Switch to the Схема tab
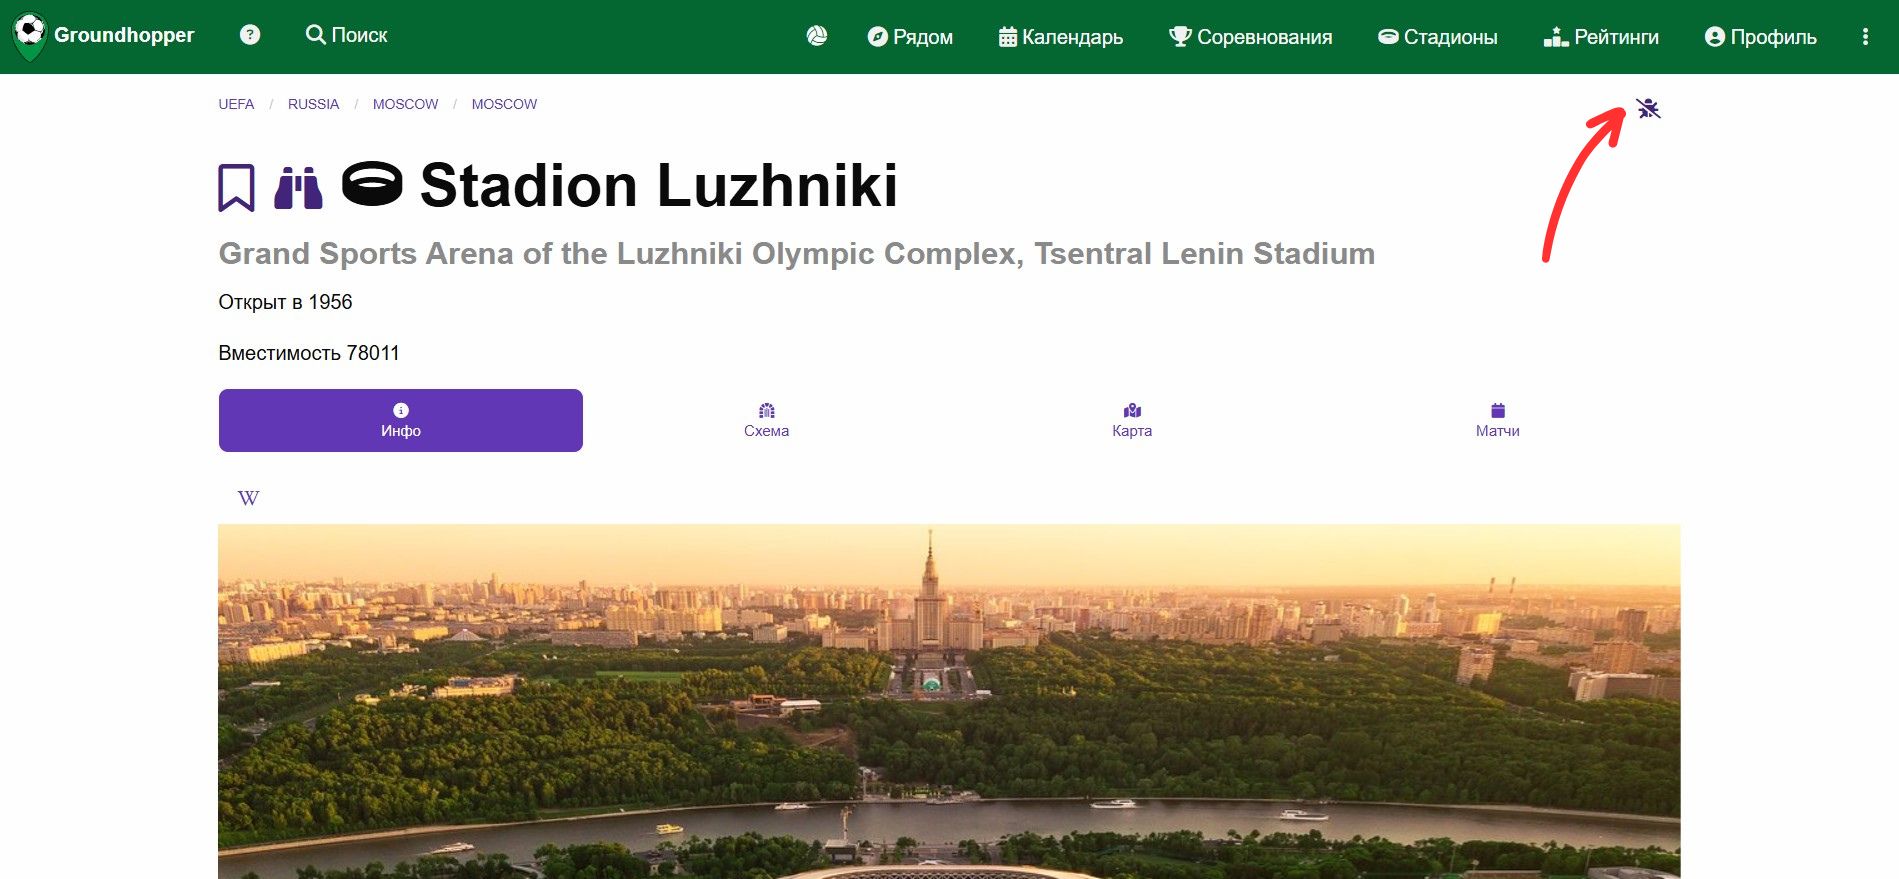 (x=766, y=420)
